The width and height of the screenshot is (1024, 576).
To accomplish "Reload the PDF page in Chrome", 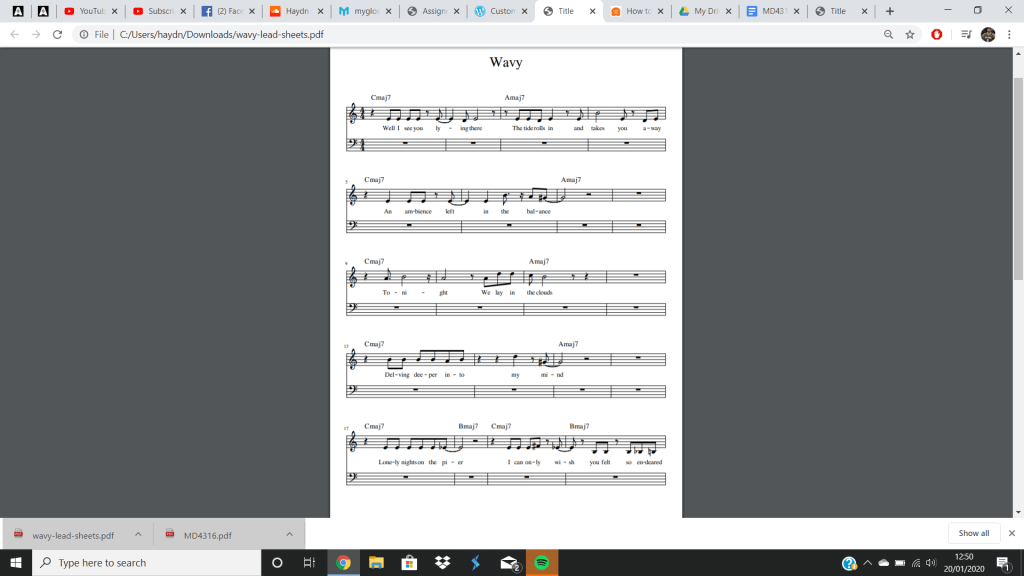I will [57, 34].
